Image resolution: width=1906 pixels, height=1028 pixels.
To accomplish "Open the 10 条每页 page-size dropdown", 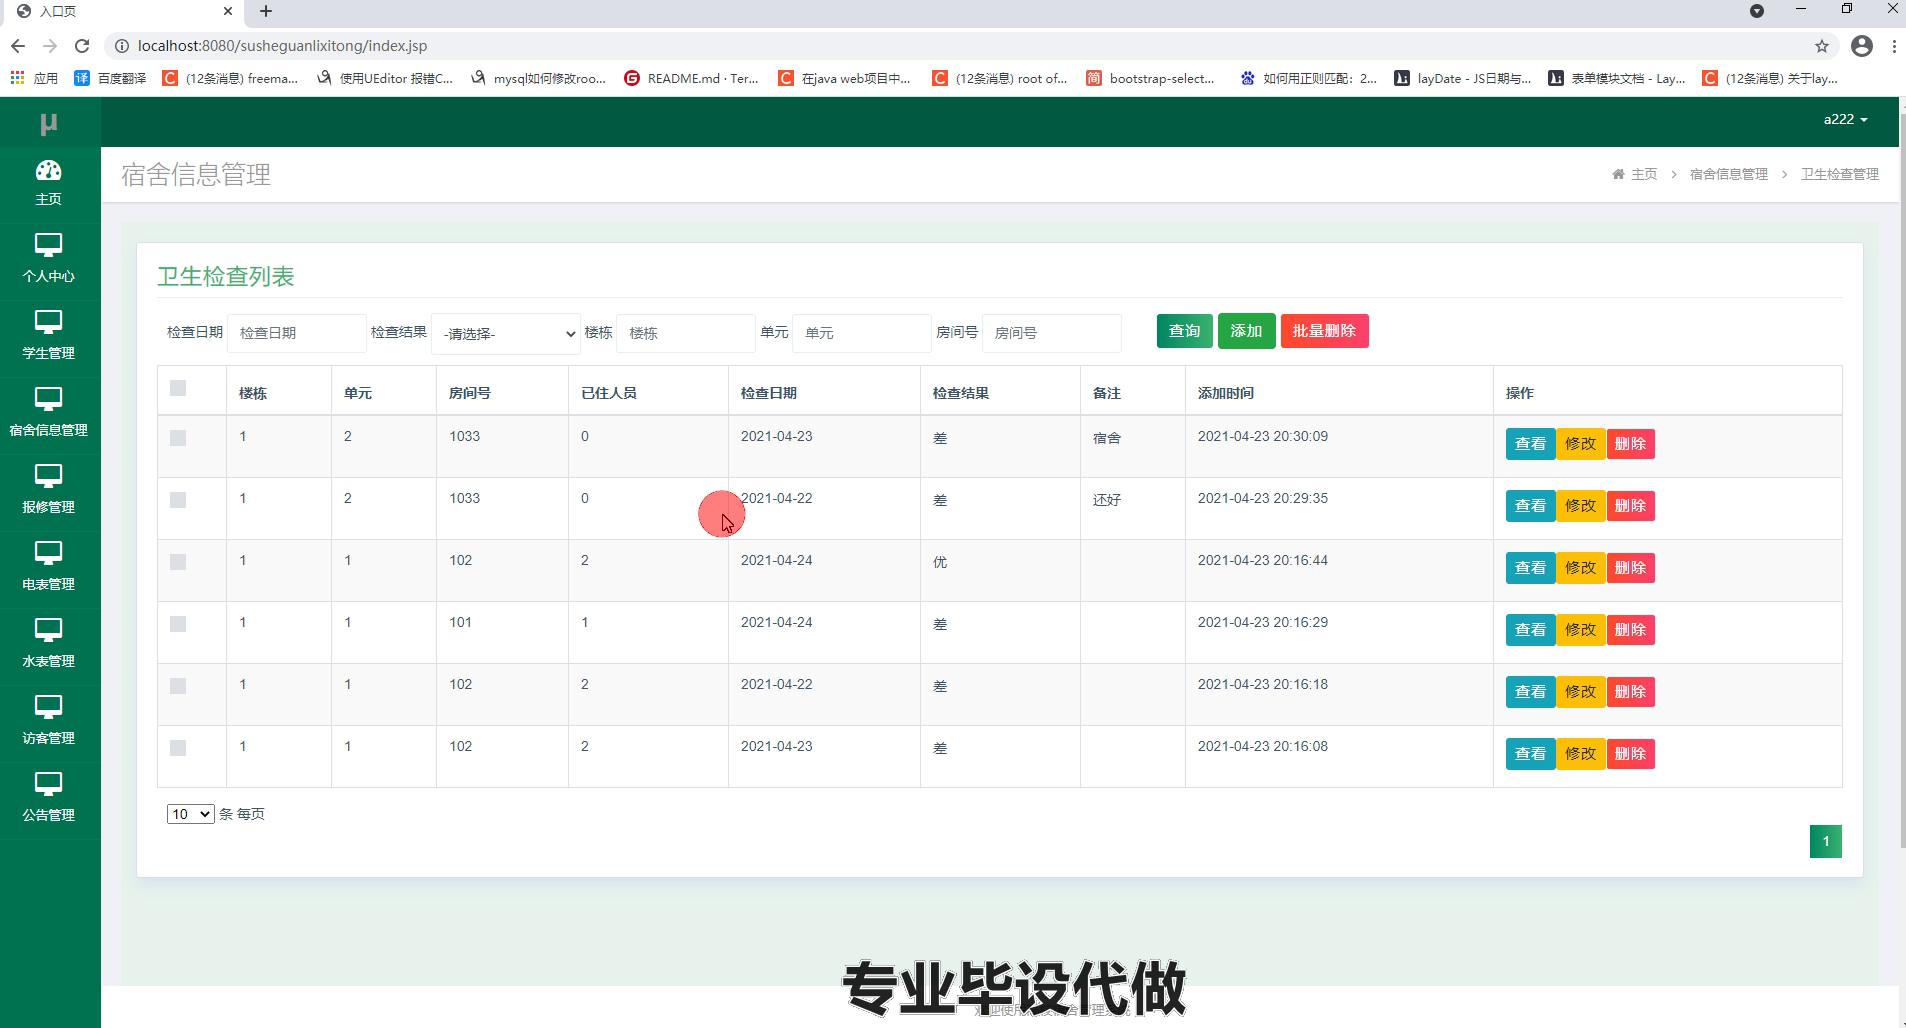I will pos(190,814).
